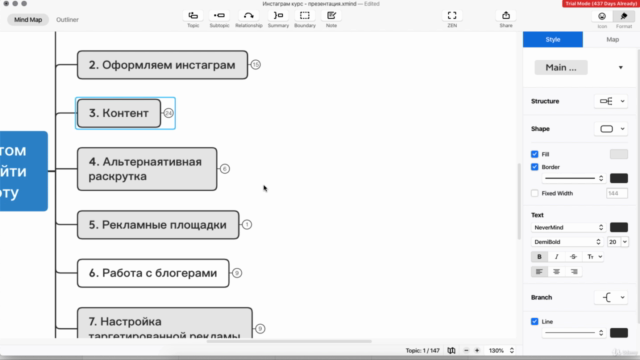Apply strikethrough text formatting

tap(573, 257)
